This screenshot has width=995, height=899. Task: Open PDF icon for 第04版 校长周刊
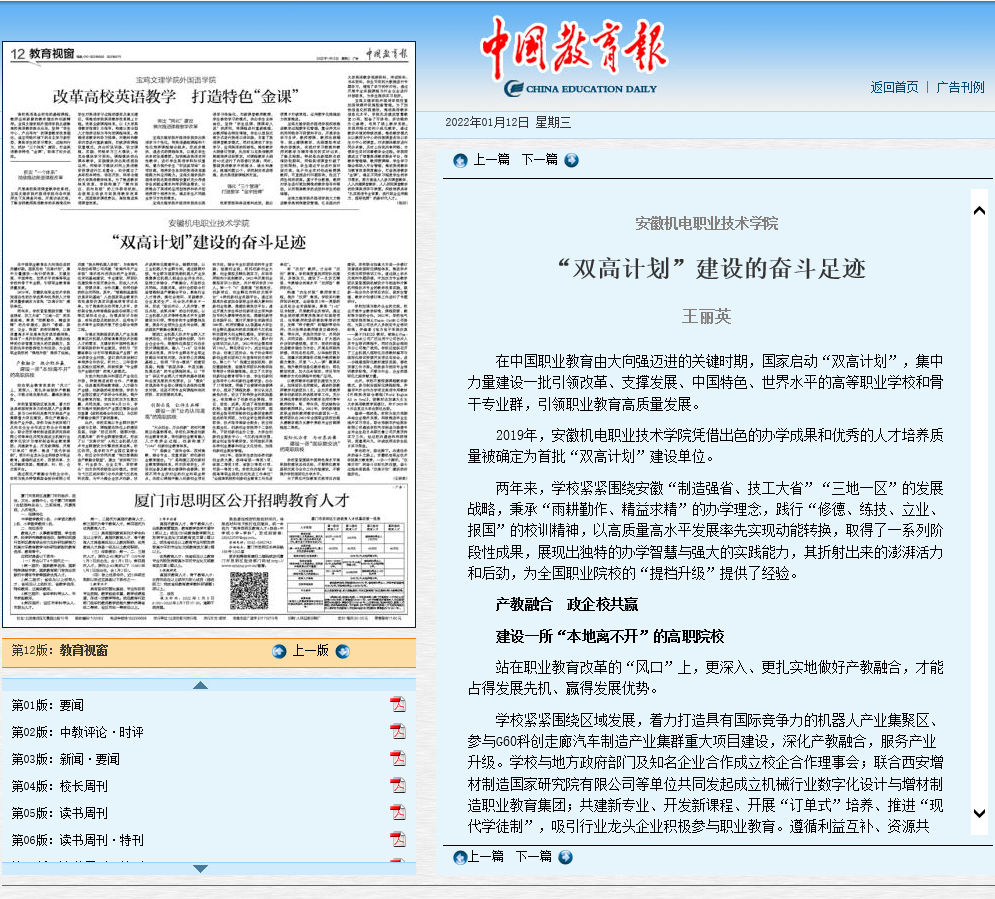[398, 785]
